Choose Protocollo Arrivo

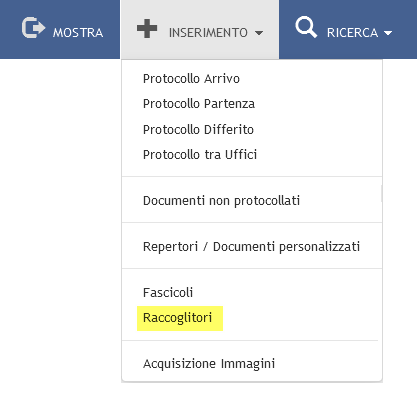(x=191, y=79)
